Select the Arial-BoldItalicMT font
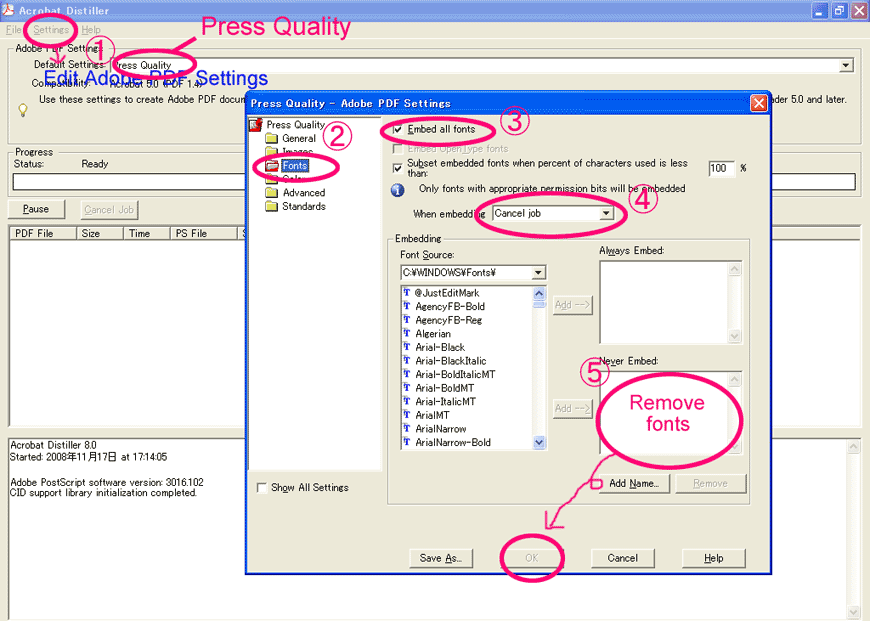Screen dimensions: 870x621 click(x=455, y=375)
